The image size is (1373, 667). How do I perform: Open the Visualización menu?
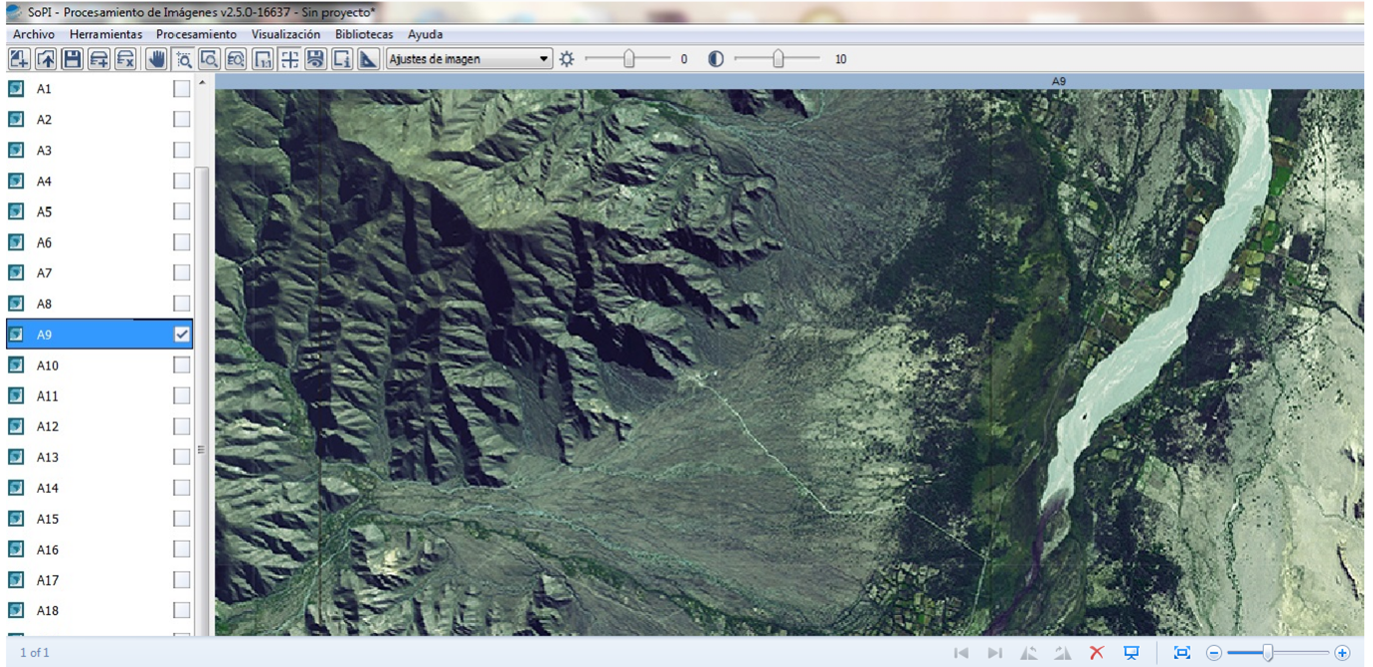point(286,34)
